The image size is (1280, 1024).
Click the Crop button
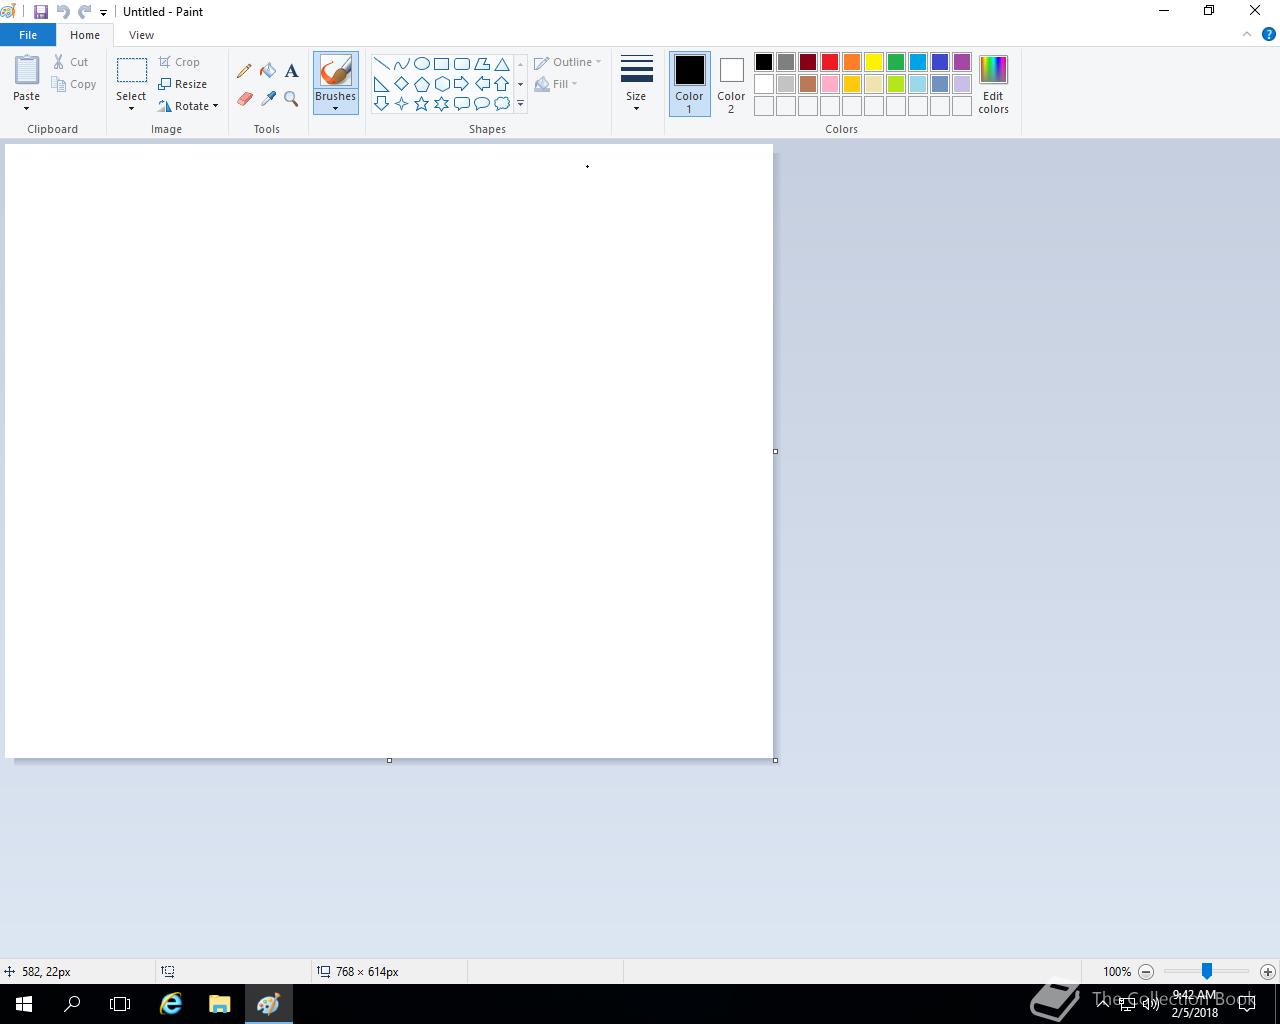(179, 62)
